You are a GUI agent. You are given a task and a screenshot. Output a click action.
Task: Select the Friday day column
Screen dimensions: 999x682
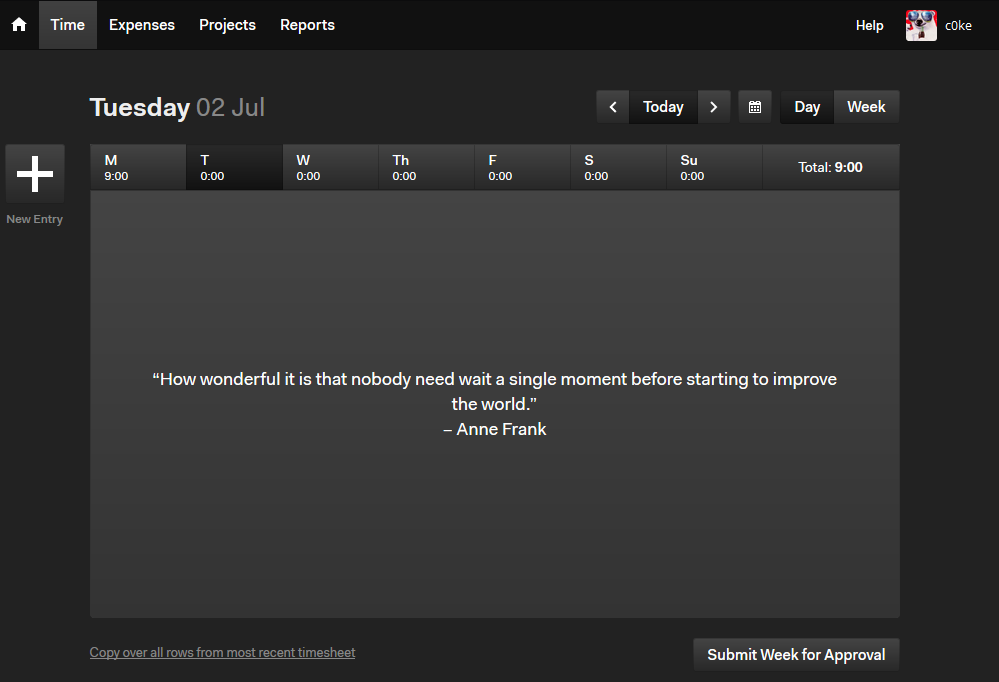coord(522,168)
